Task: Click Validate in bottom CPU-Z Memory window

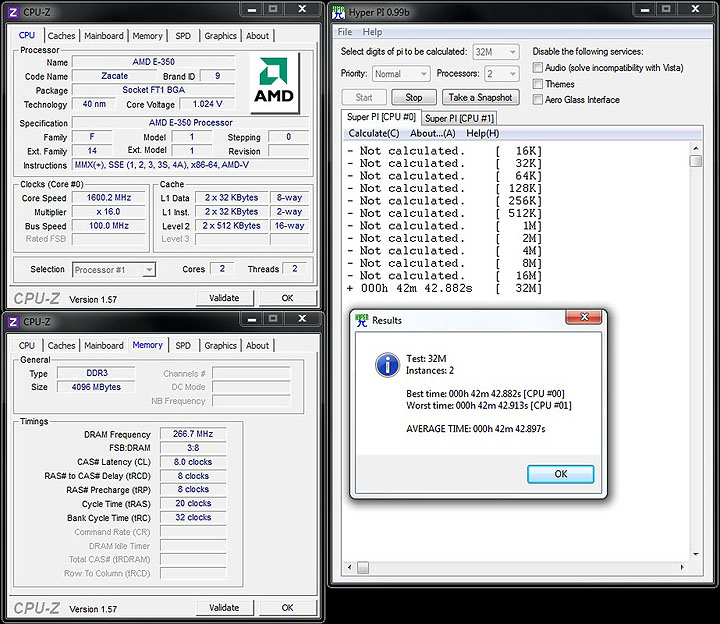Action: (x=224, y=608)
